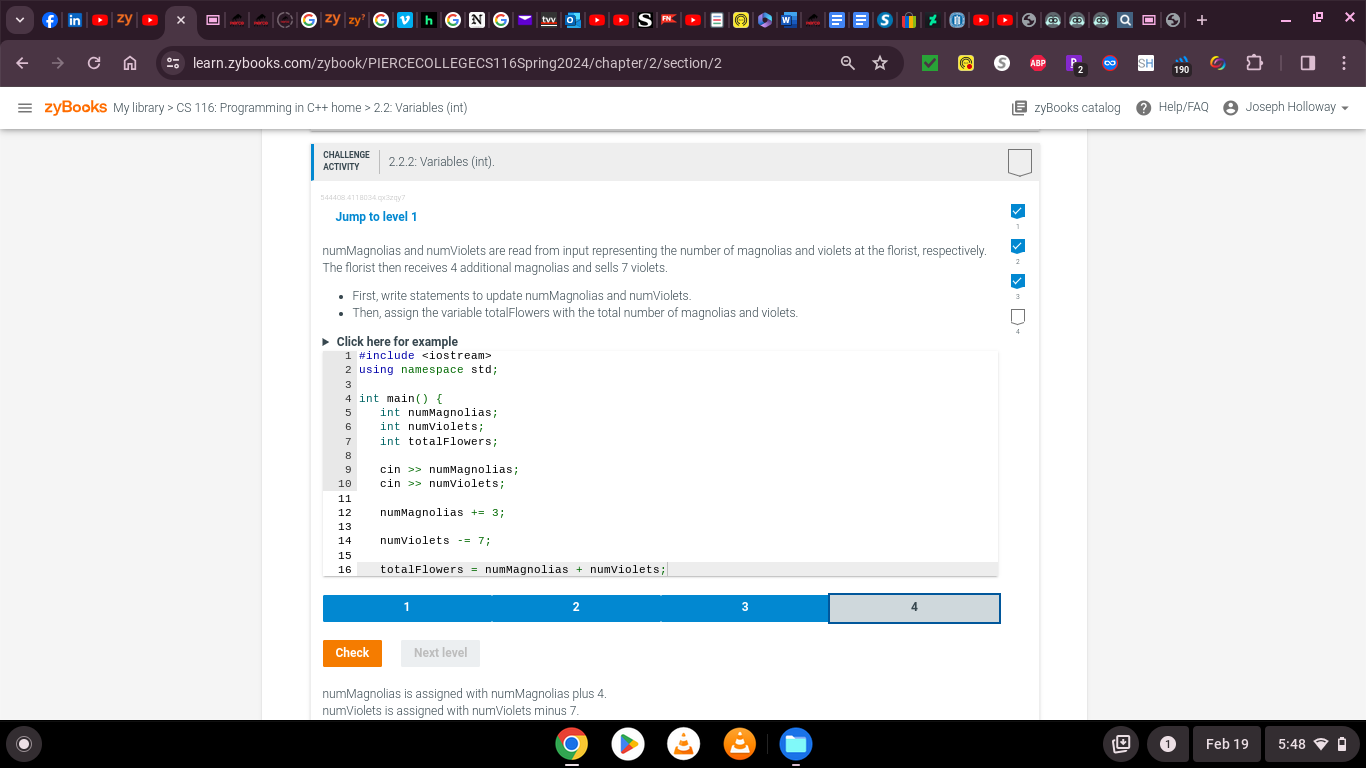Click the Chrome icon in the shelf

571,744
